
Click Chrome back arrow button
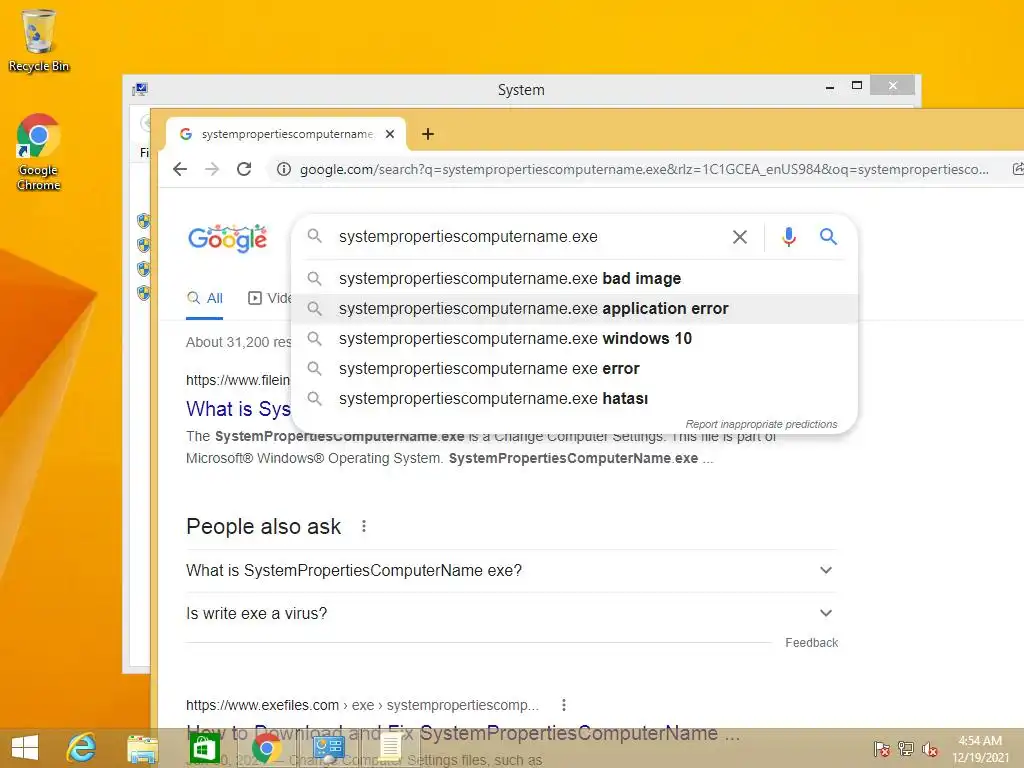180,169
